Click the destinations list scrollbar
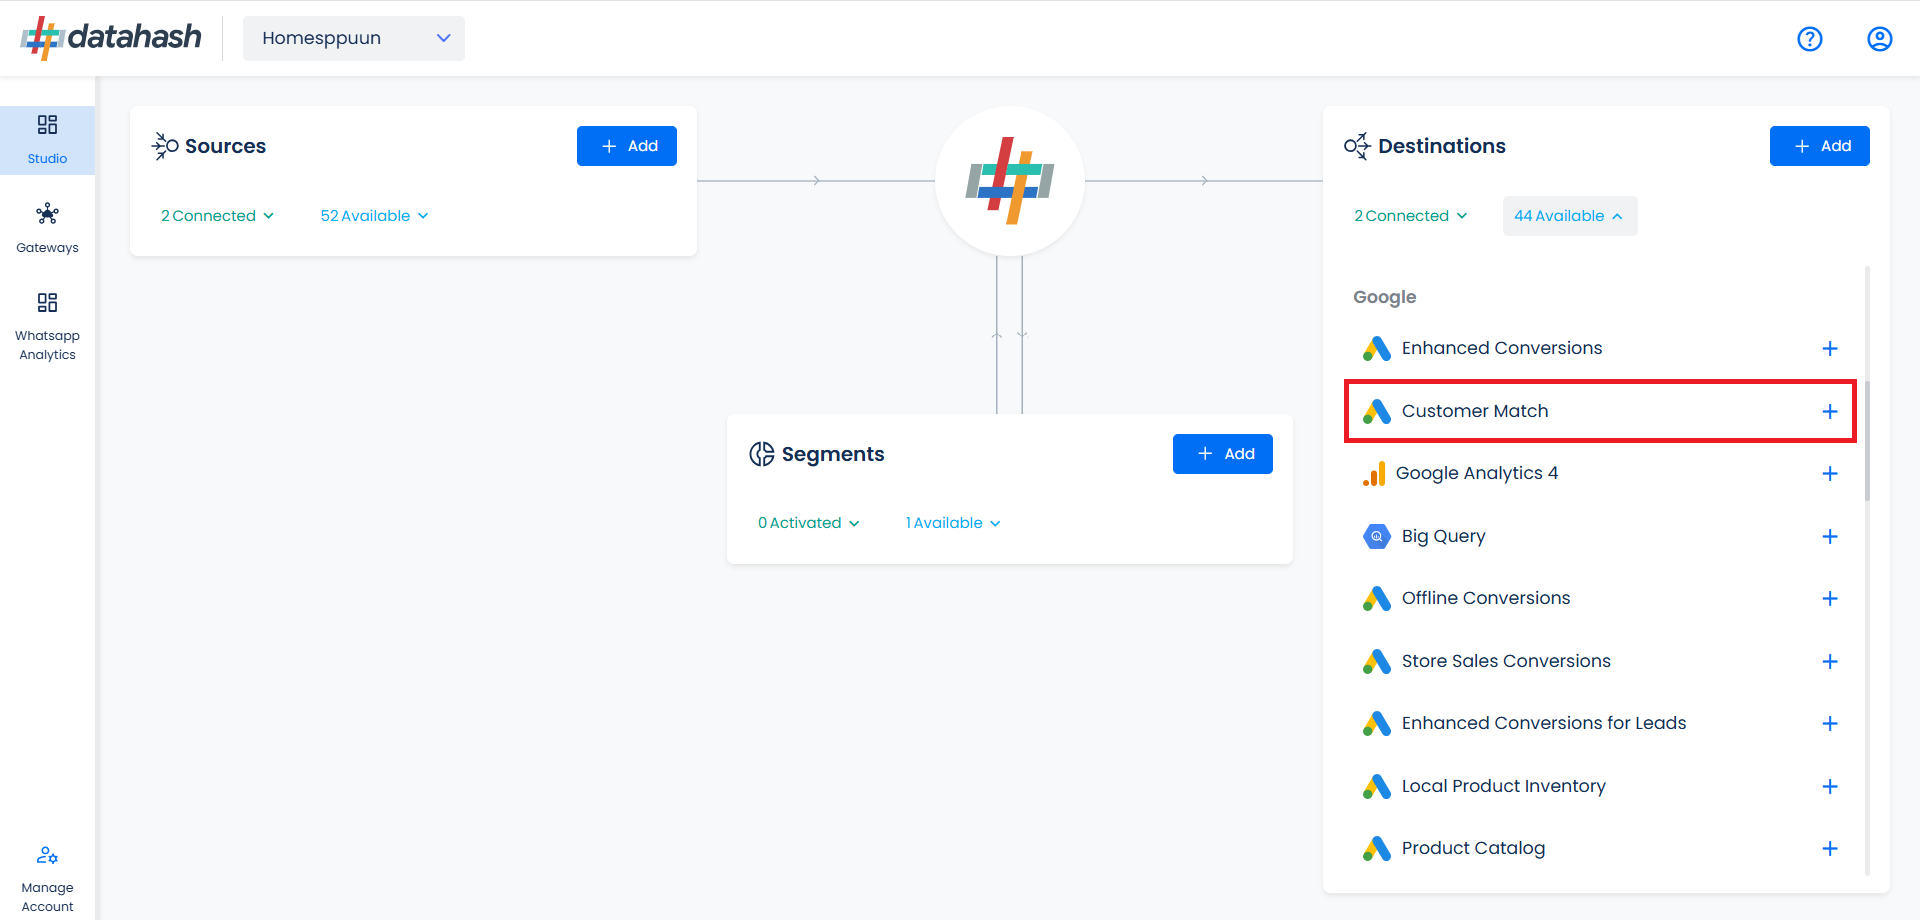Viewport: 1920px width, 924px height. tap(1867, 441)
